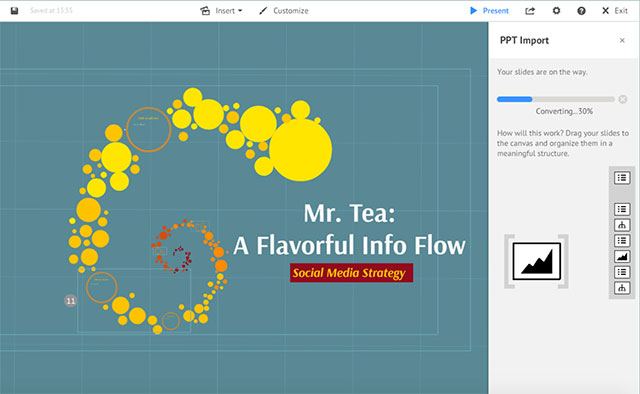Open settings with the gear icon
Screen dimensions: 640x394
[x=556, y=11]
